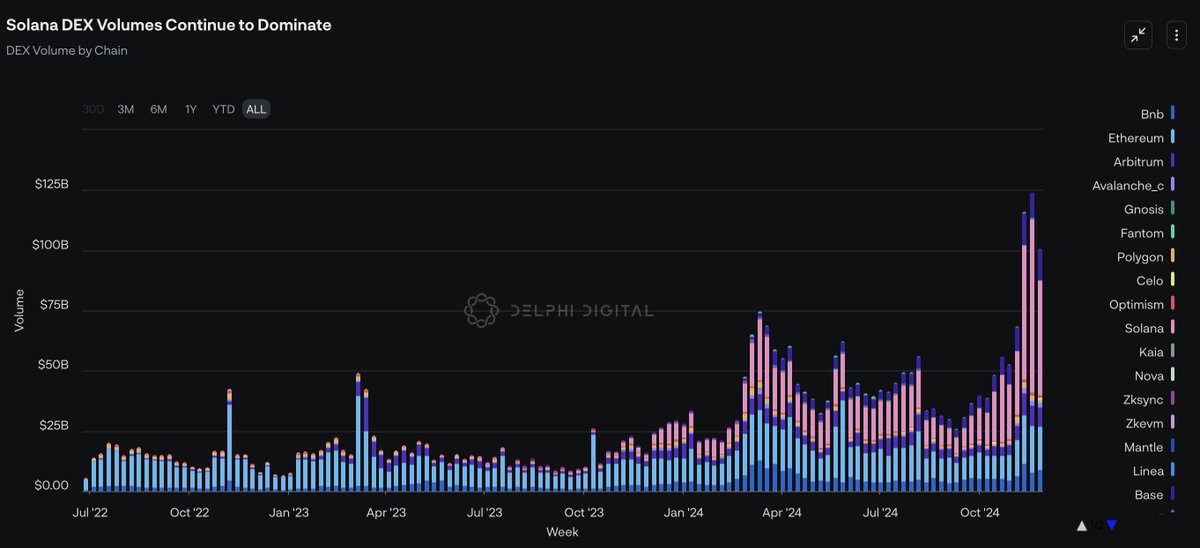Select the 1Y time range
The image size is (1200, 548).
[191, 109]
